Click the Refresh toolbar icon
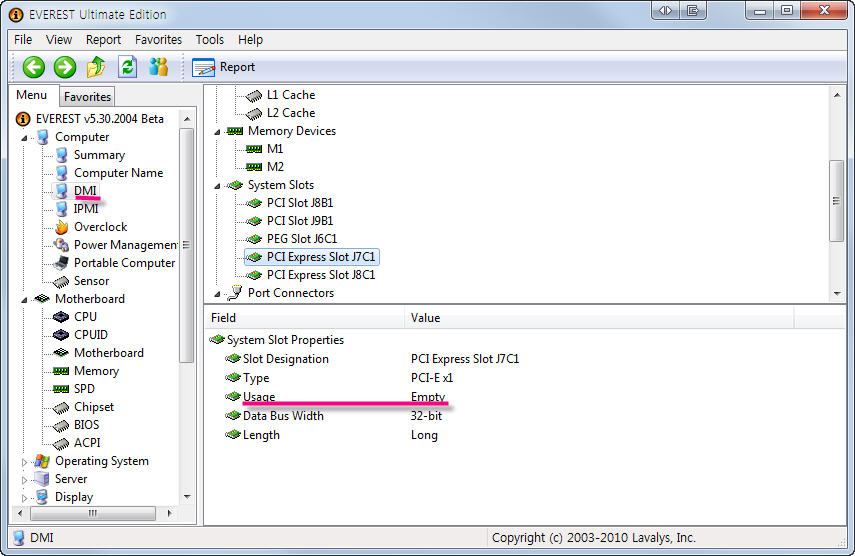The image size is (855, 556). 128,67
